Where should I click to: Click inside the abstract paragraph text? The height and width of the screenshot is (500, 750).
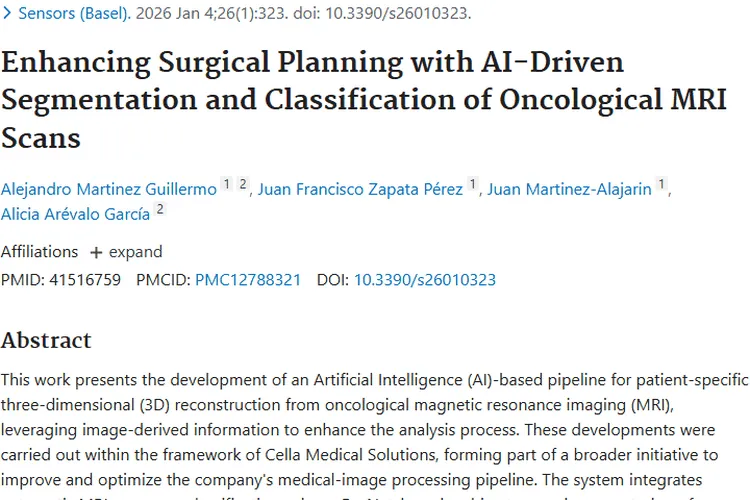point(370,430)
